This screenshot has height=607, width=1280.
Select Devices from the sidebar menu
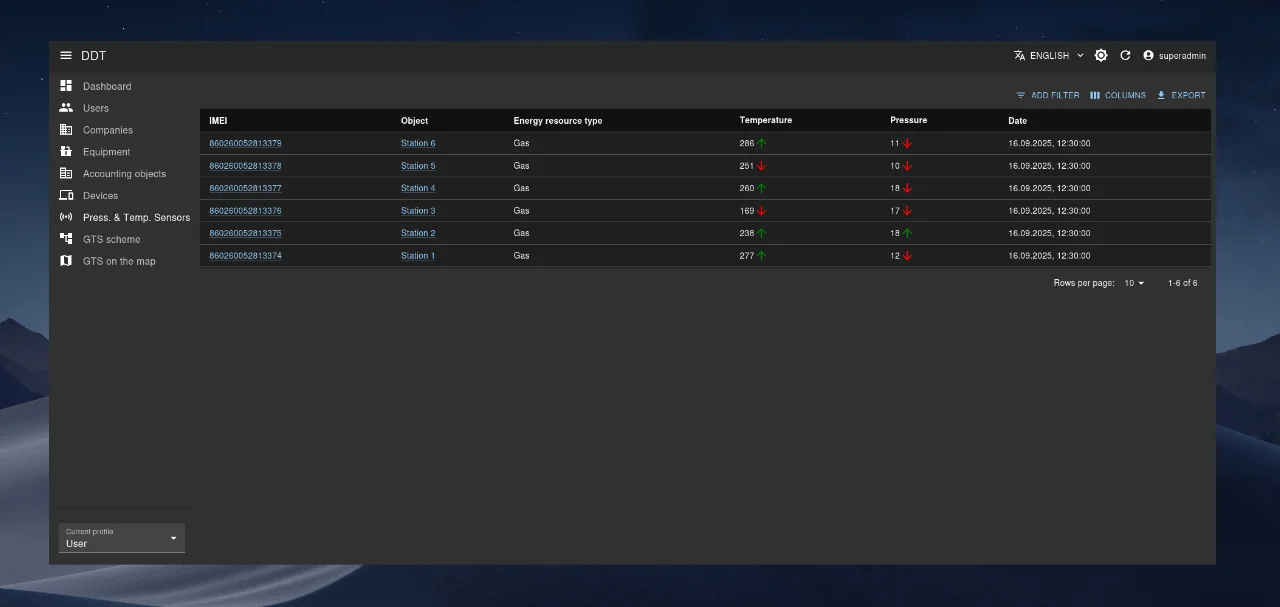tap(100, 196)
